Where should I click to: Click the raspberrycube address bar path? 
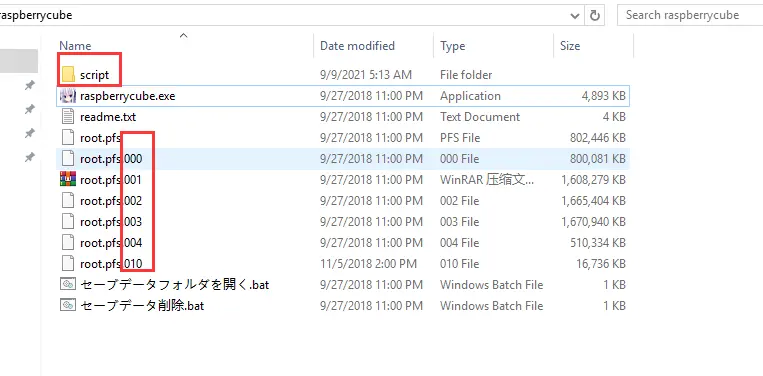click(36, 15)
